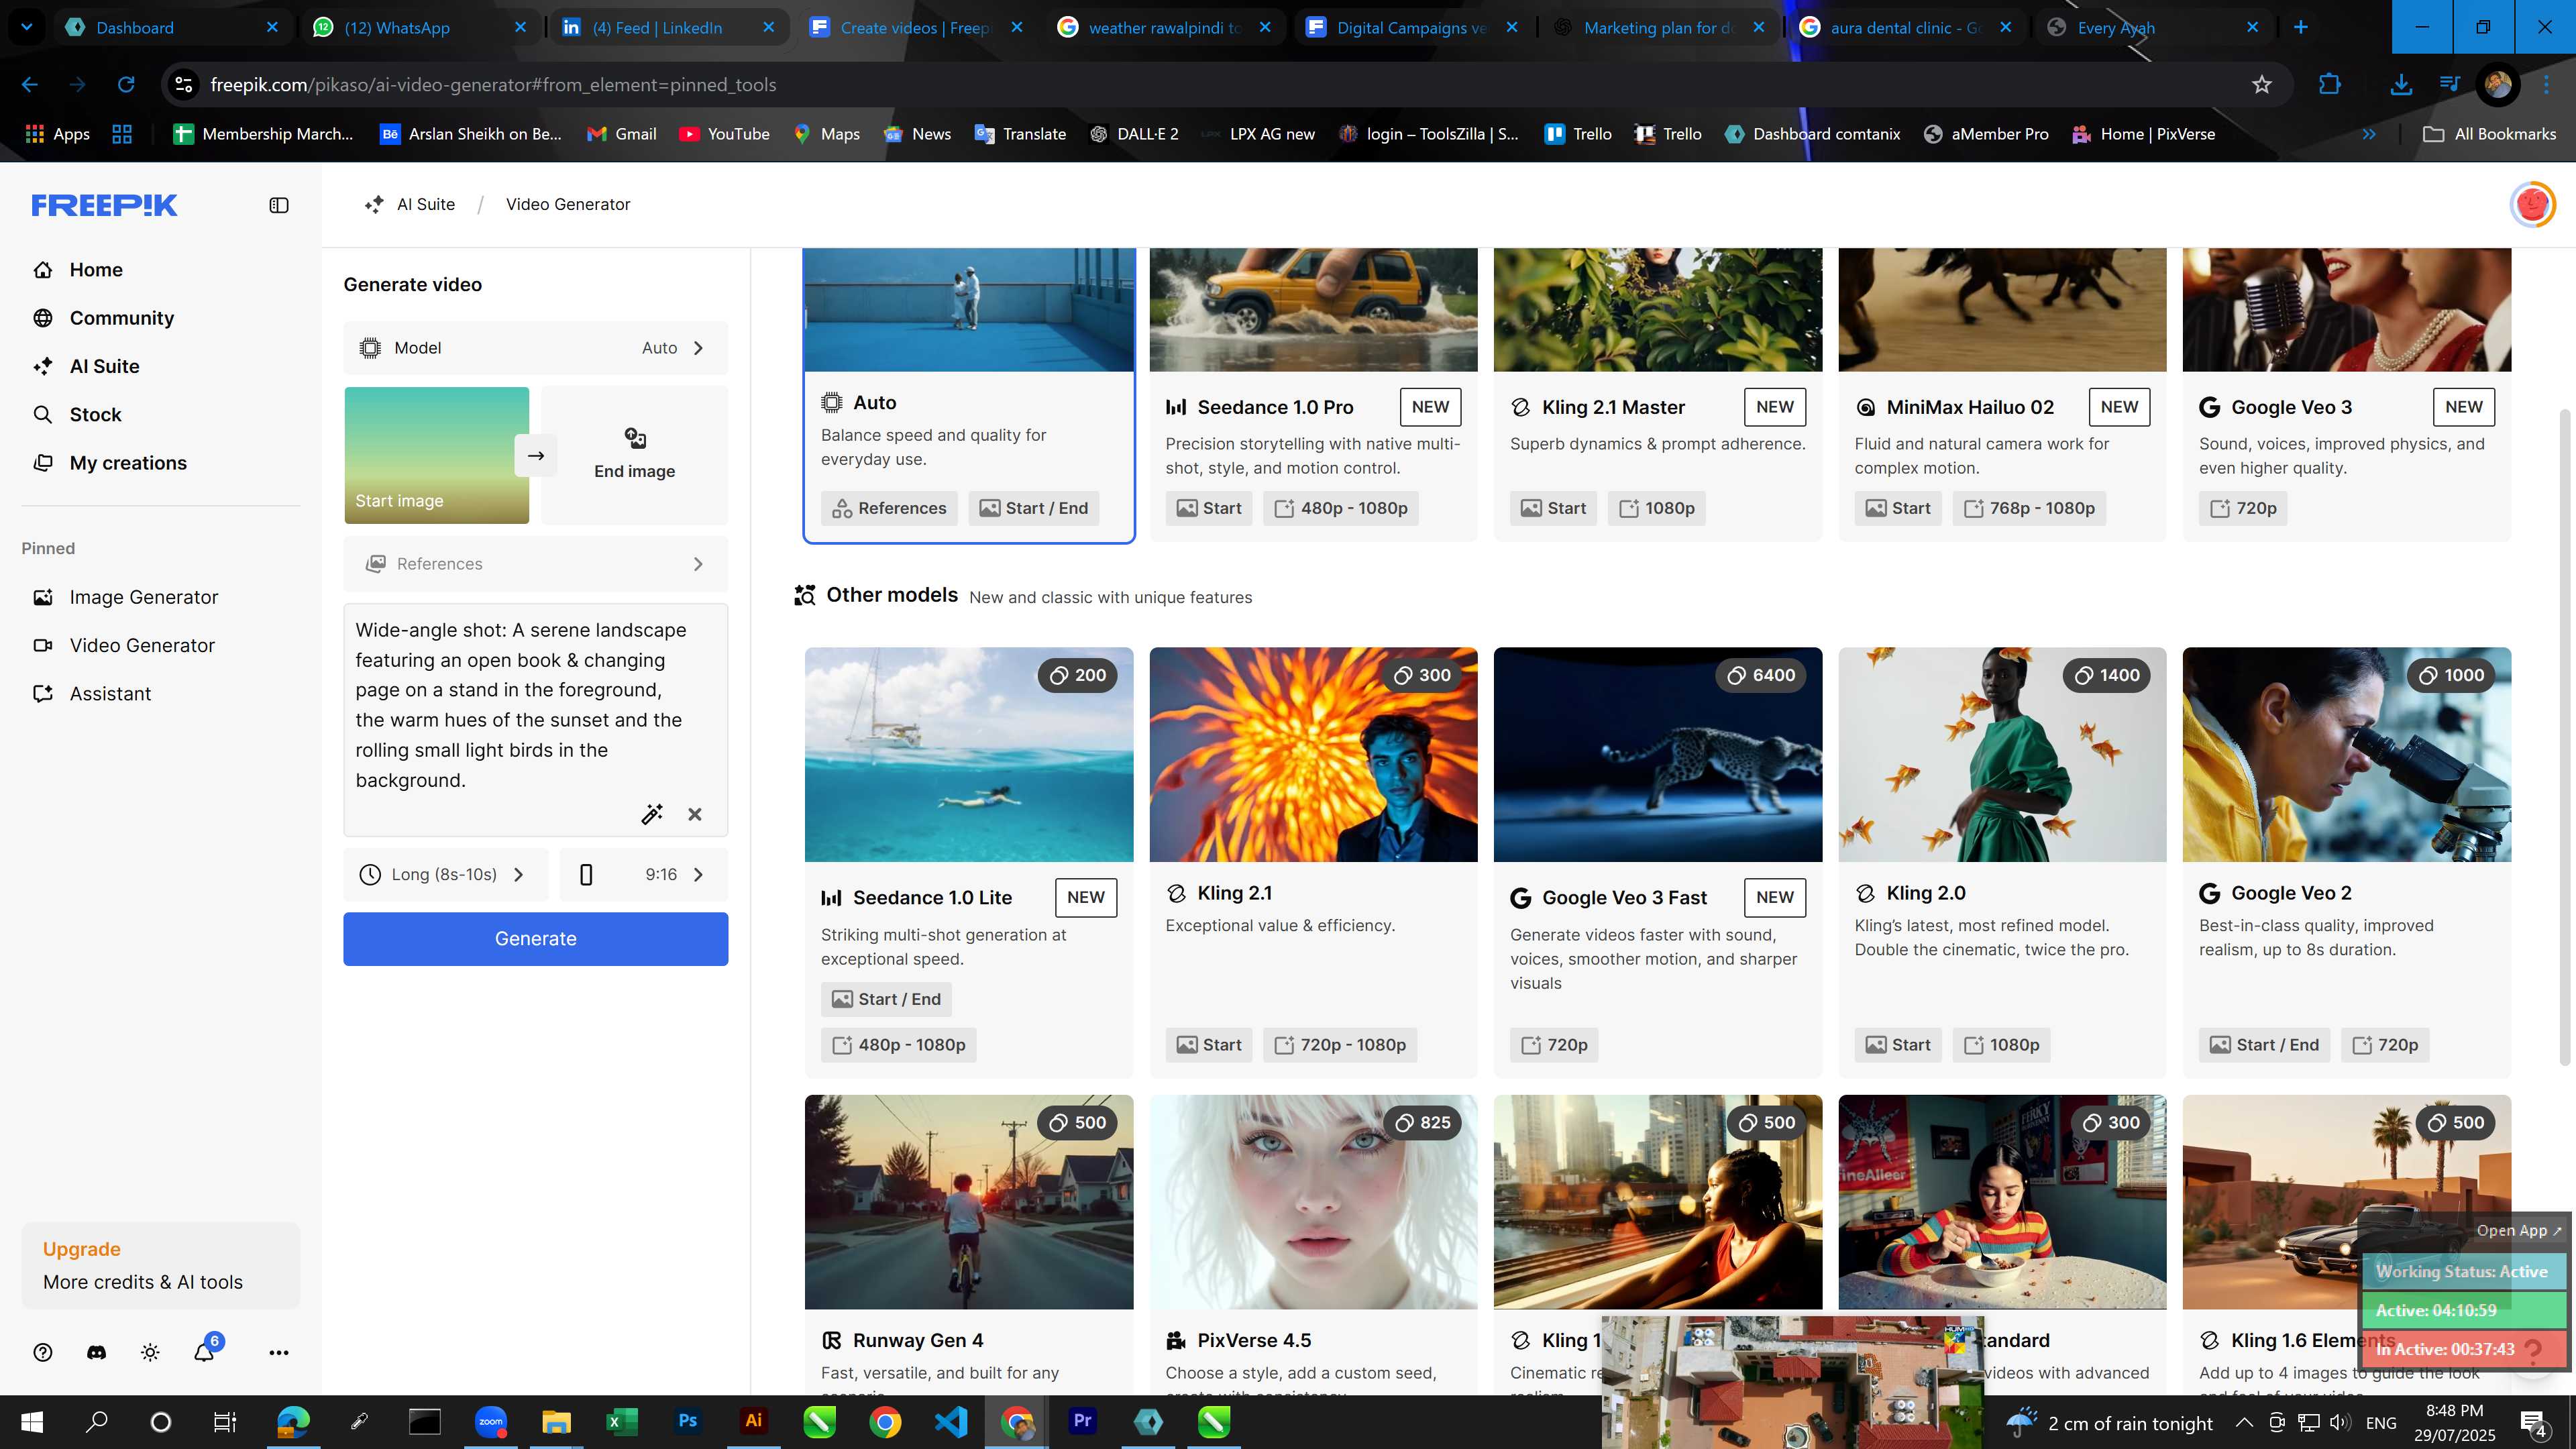Select the Auto model card

(969, 395)
